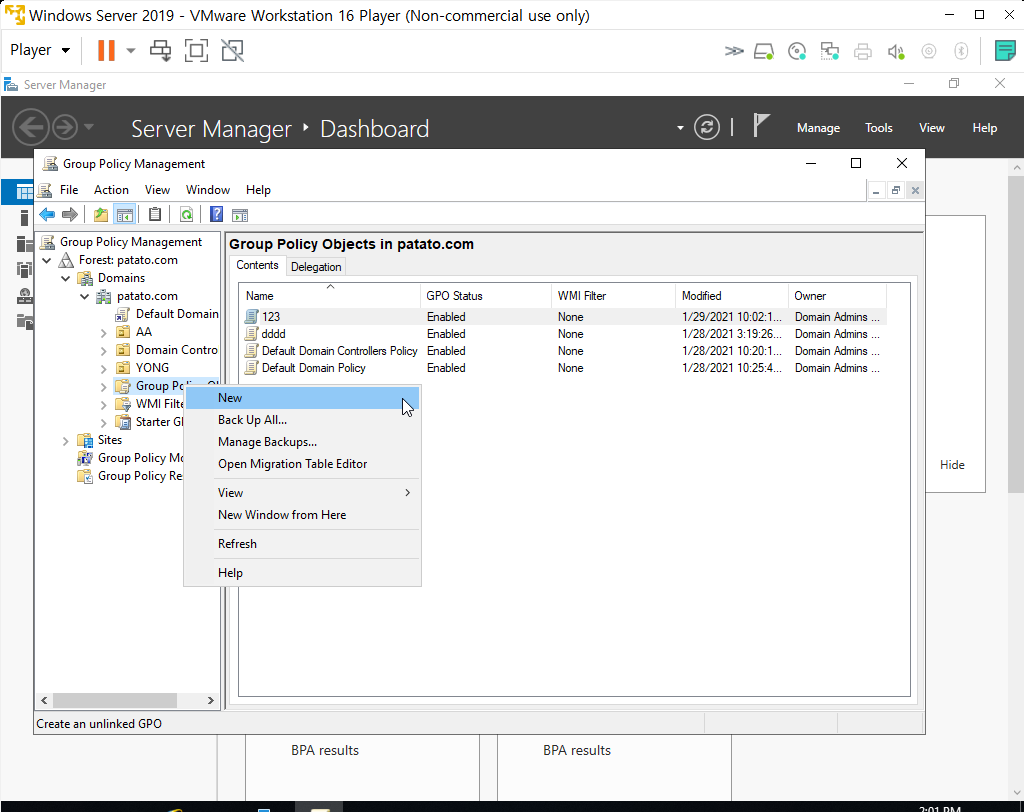Click Server Manager Dashboard sidebar icon

click(24, 192)
